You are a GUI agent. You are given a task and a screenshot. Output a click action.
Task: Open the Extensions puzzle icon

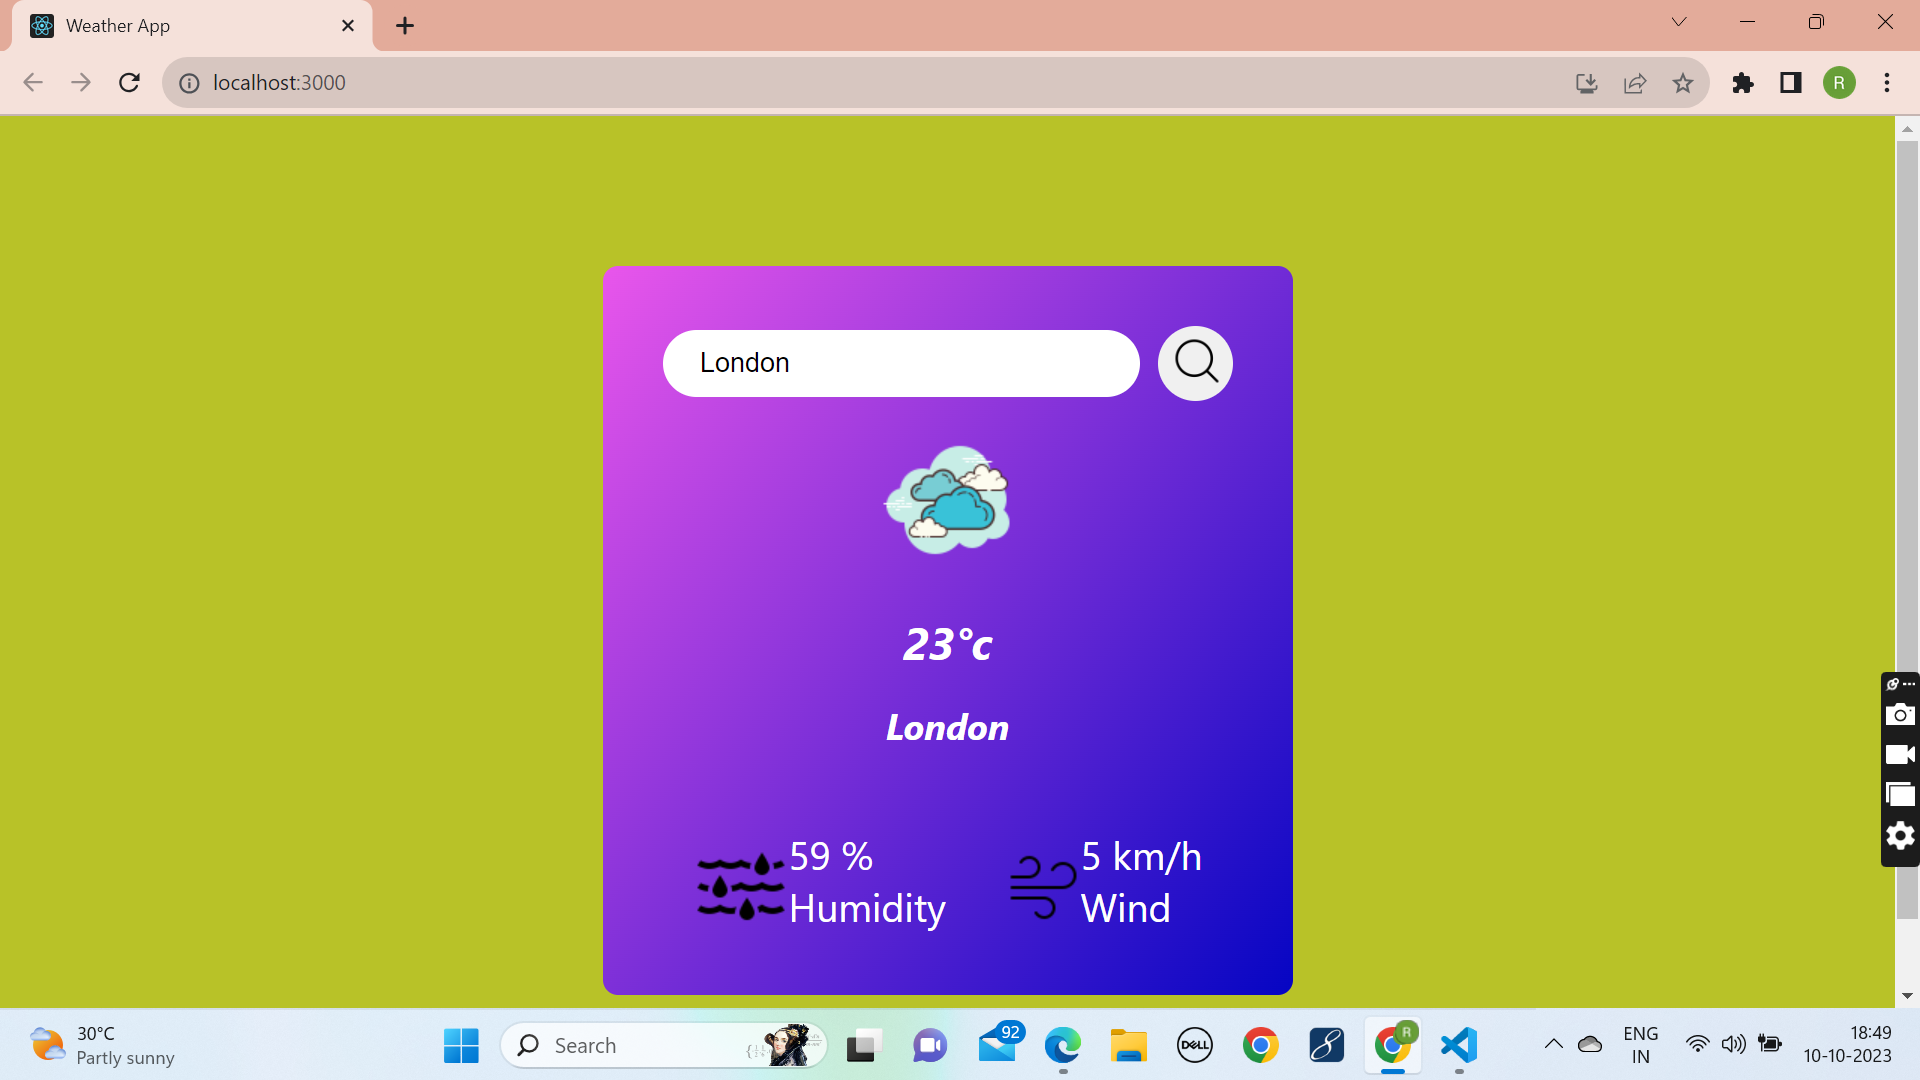1744,83
